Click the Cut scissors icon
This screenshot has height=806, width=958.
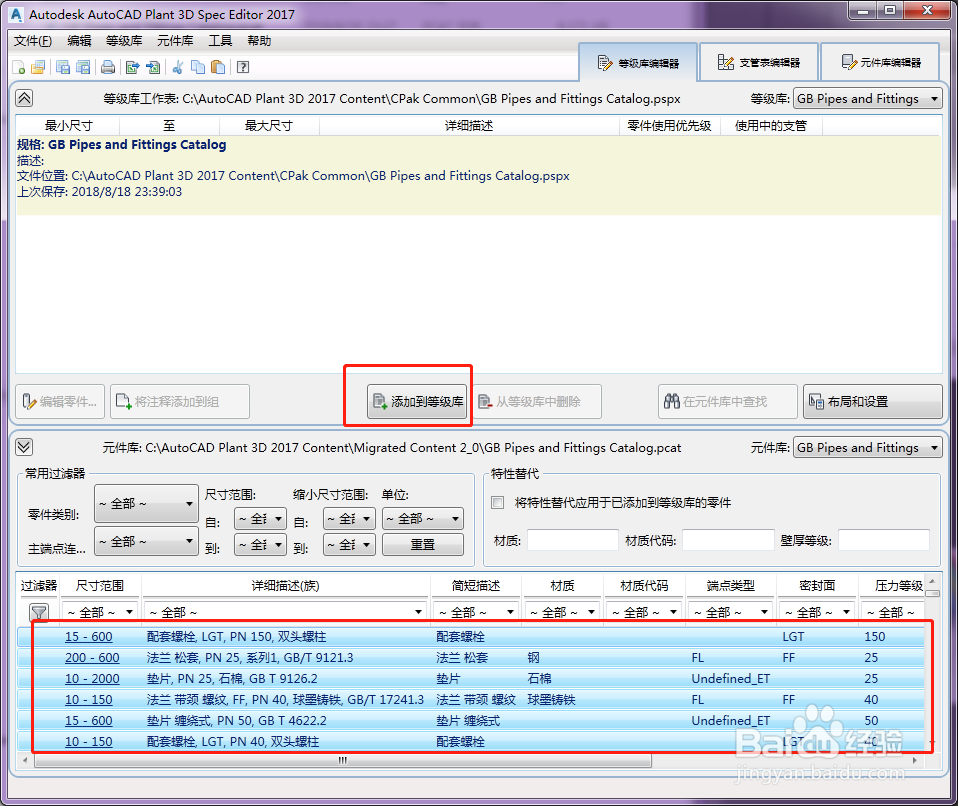178,67
